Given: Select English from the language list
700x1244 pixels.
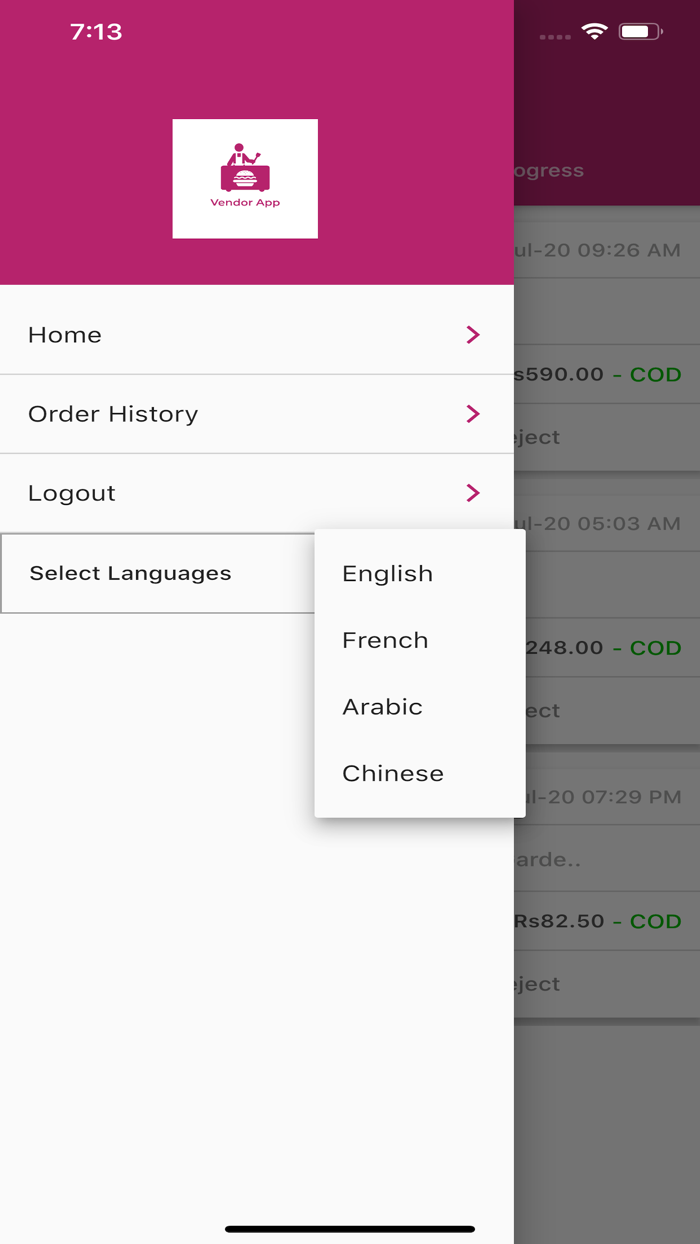Looking at the screenshot, I should (x=387, y=573).
